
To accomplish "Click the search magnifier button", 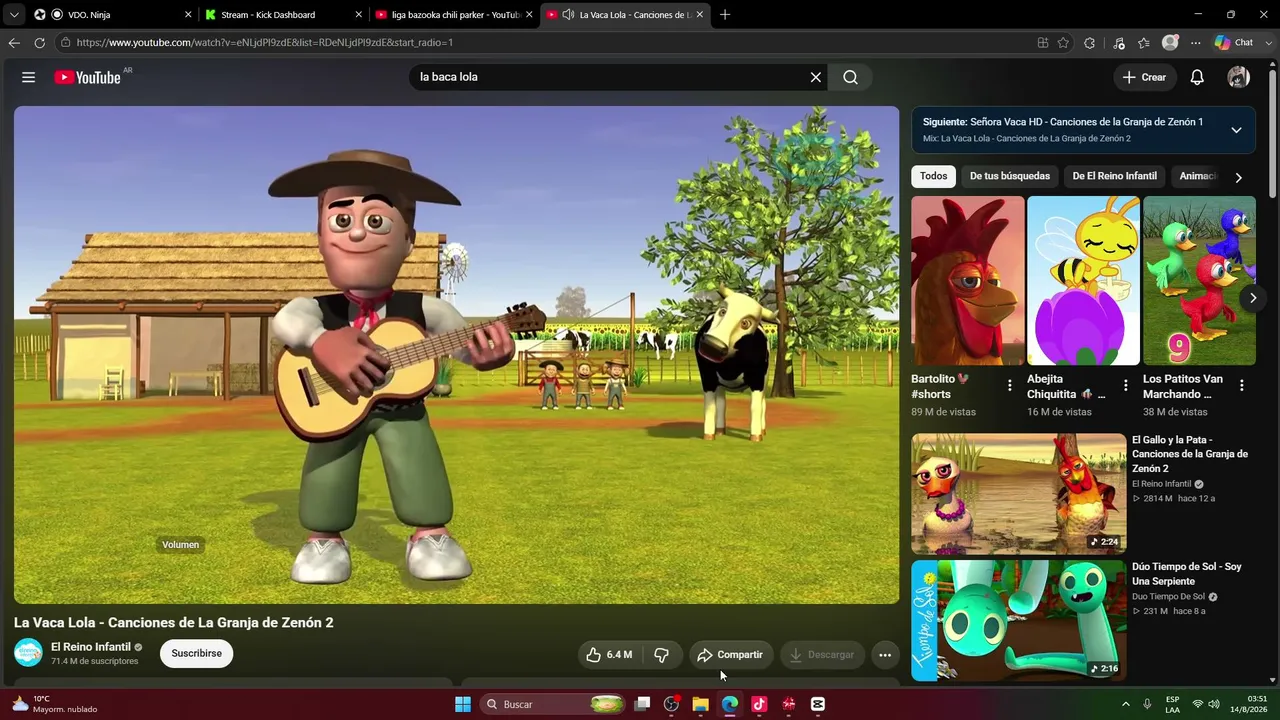I will (x=850, y=77).
